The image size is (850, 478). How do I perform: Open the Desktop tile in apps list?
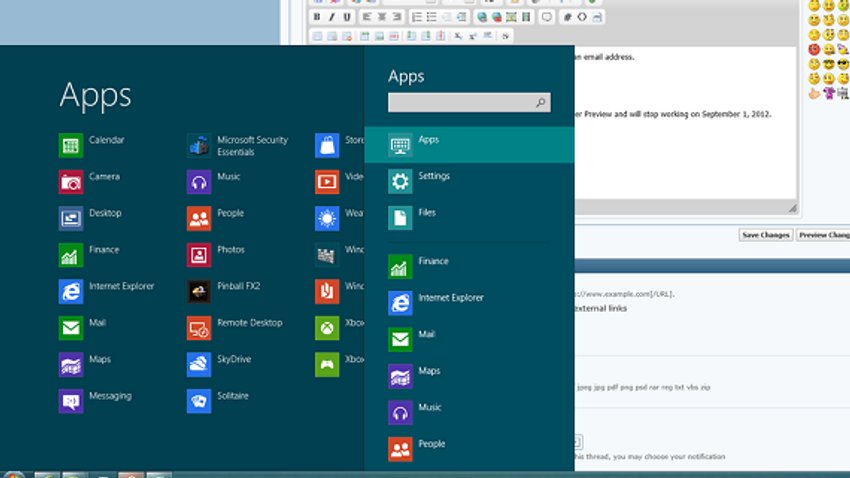[x=91, y=218]
